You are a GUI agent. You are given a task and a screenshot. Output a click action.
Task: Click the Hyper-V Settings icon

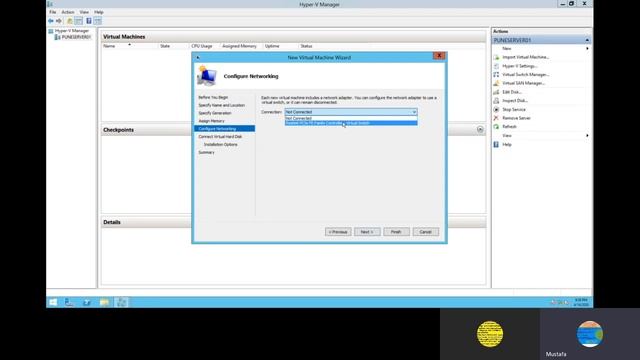coord(496,66)
